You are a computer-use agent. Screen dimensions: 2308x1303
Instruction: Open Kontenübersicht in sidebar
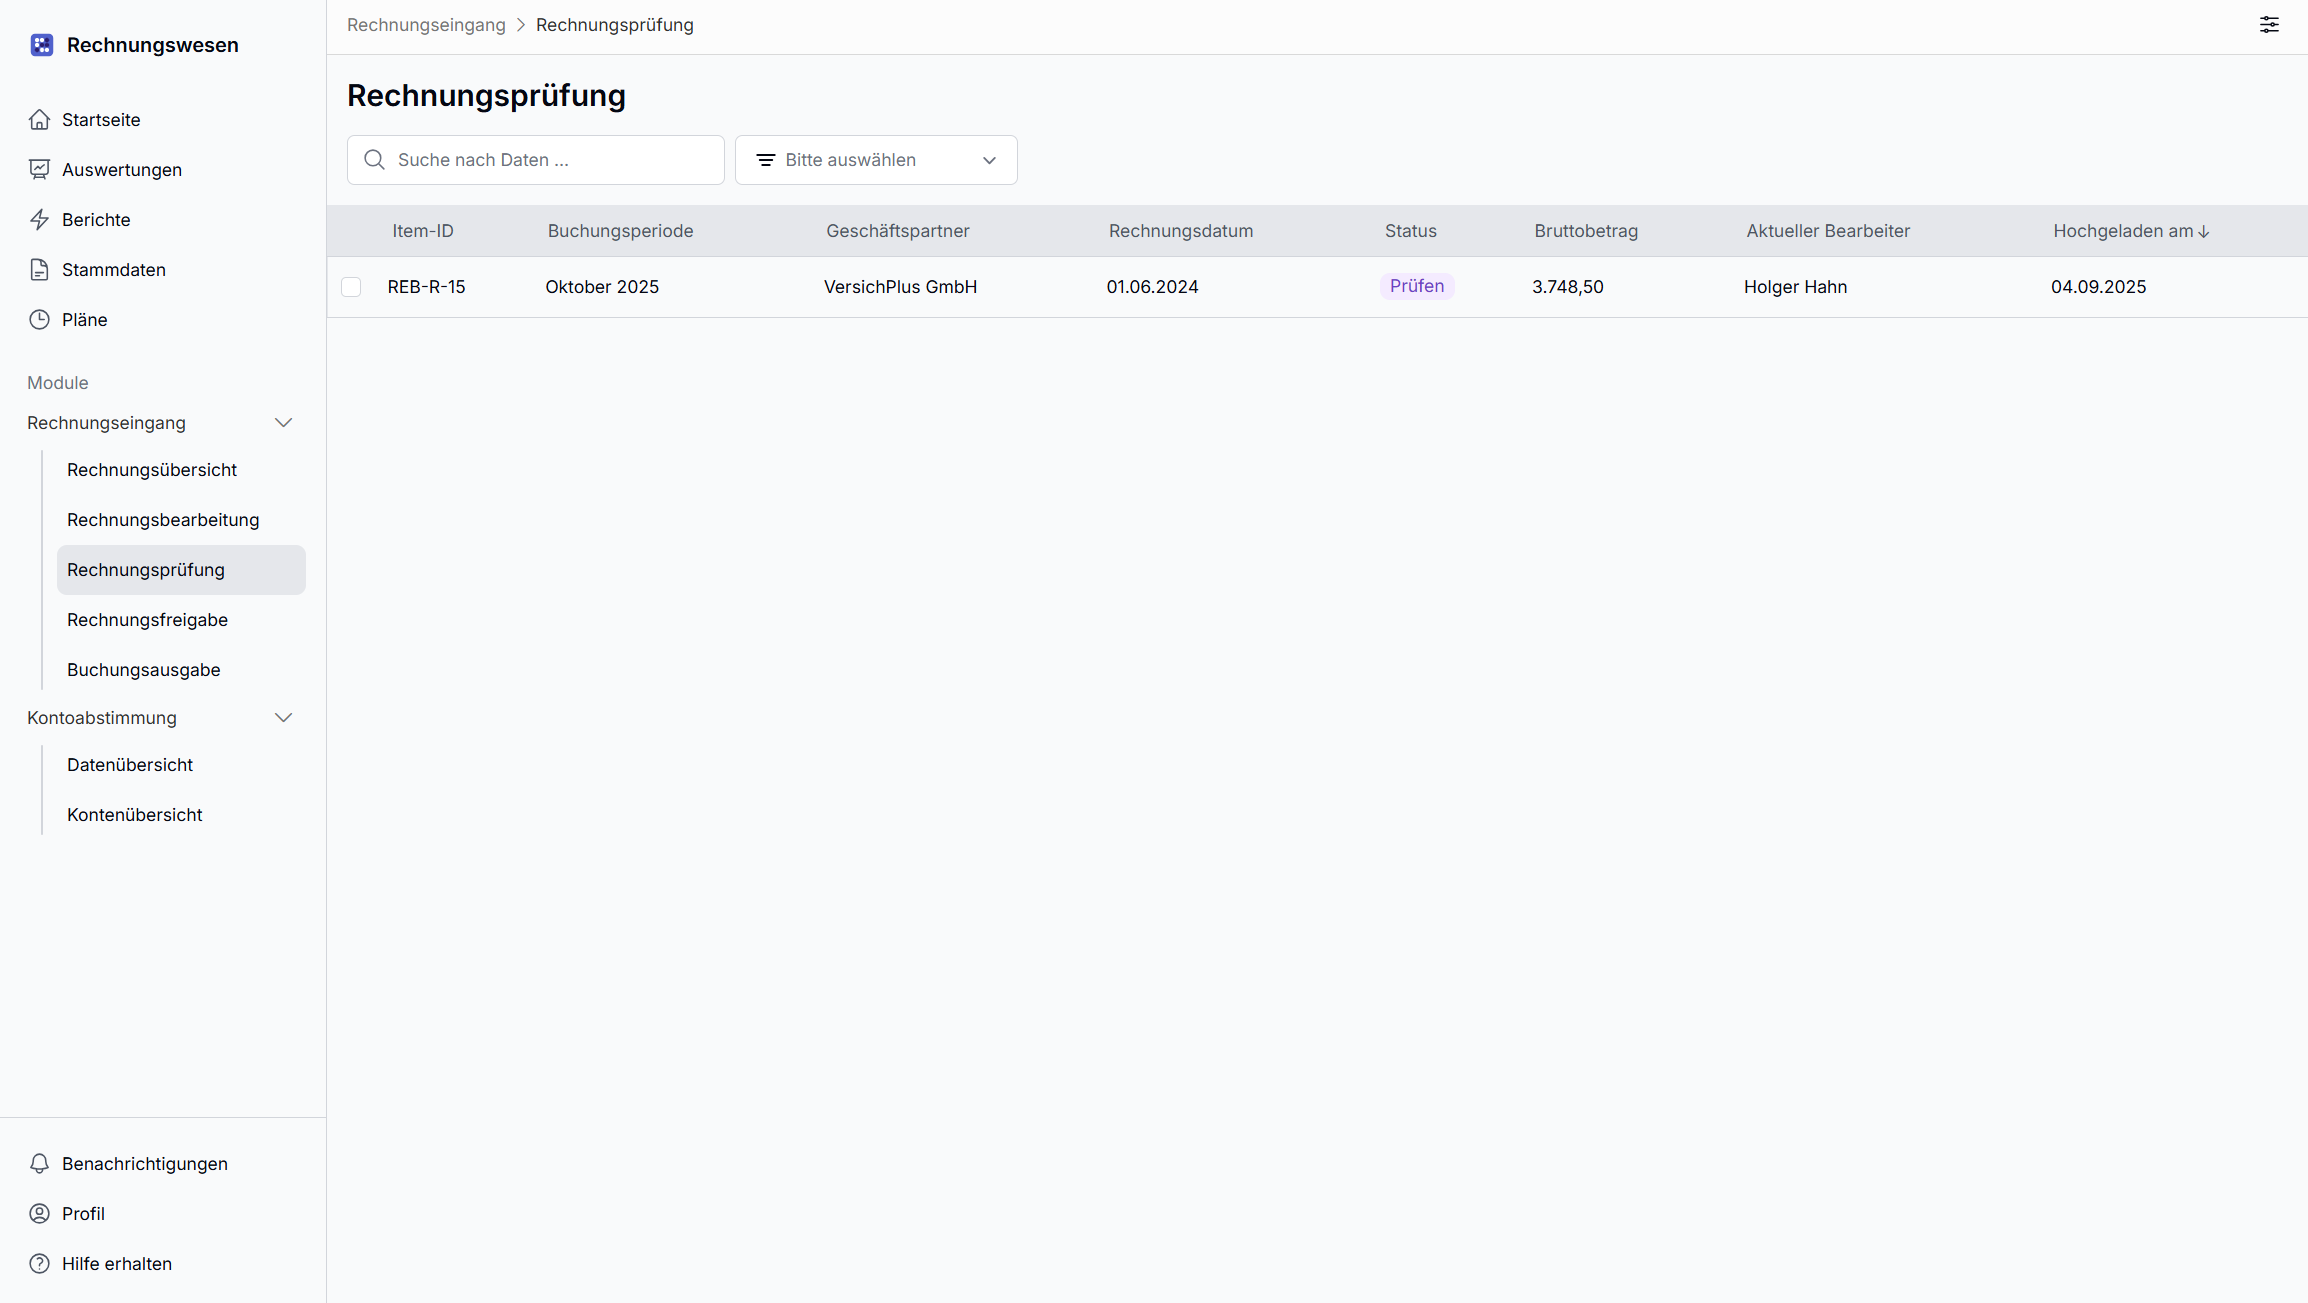[x=135, y=815]
